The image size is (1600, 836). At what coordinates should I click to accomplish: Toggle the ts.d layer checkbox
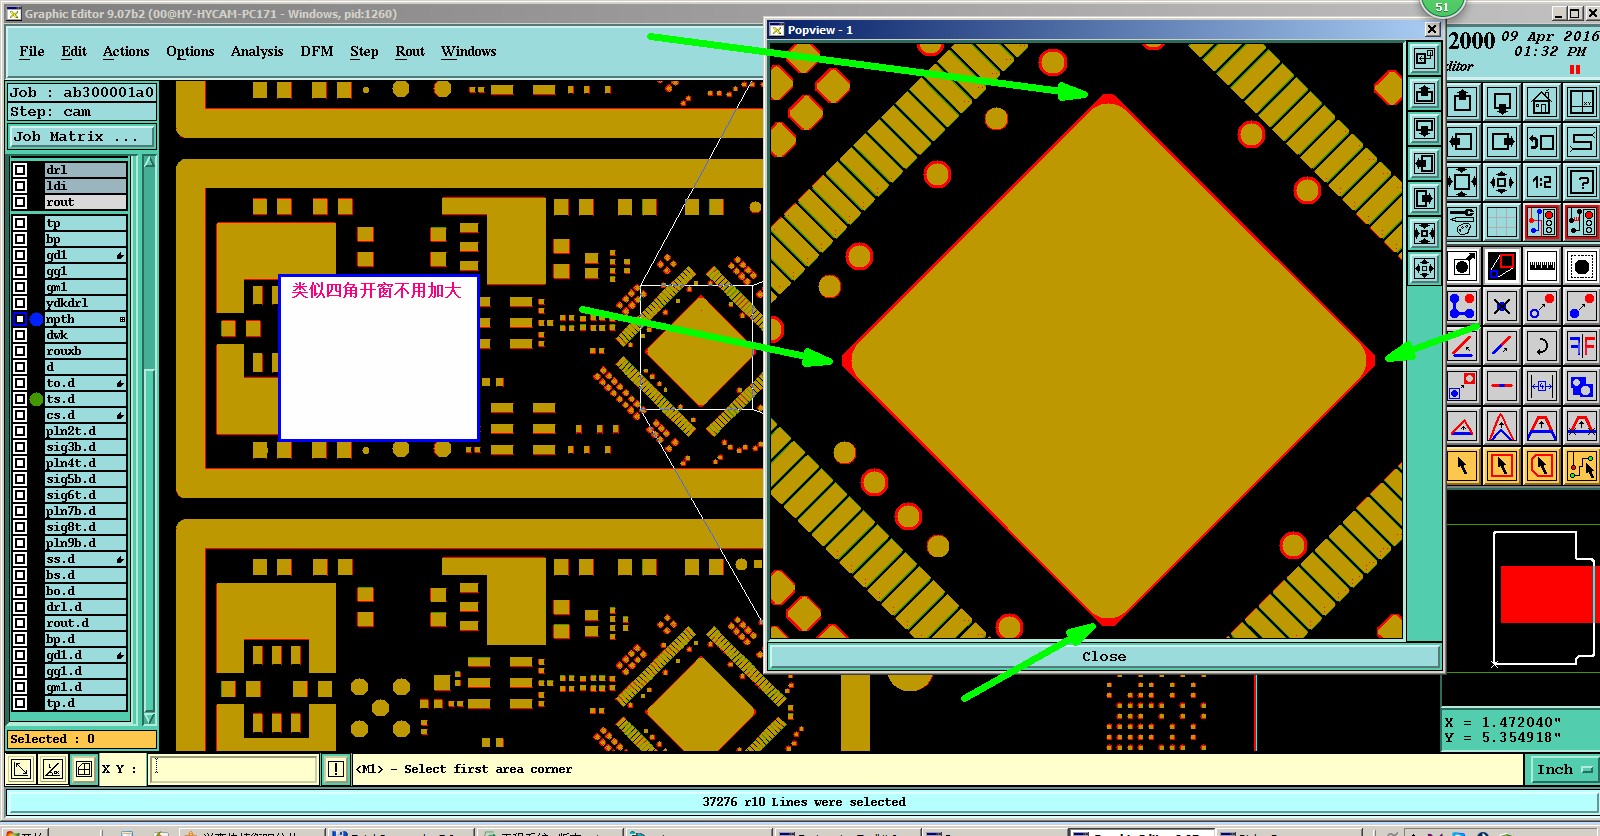point(20,399)
